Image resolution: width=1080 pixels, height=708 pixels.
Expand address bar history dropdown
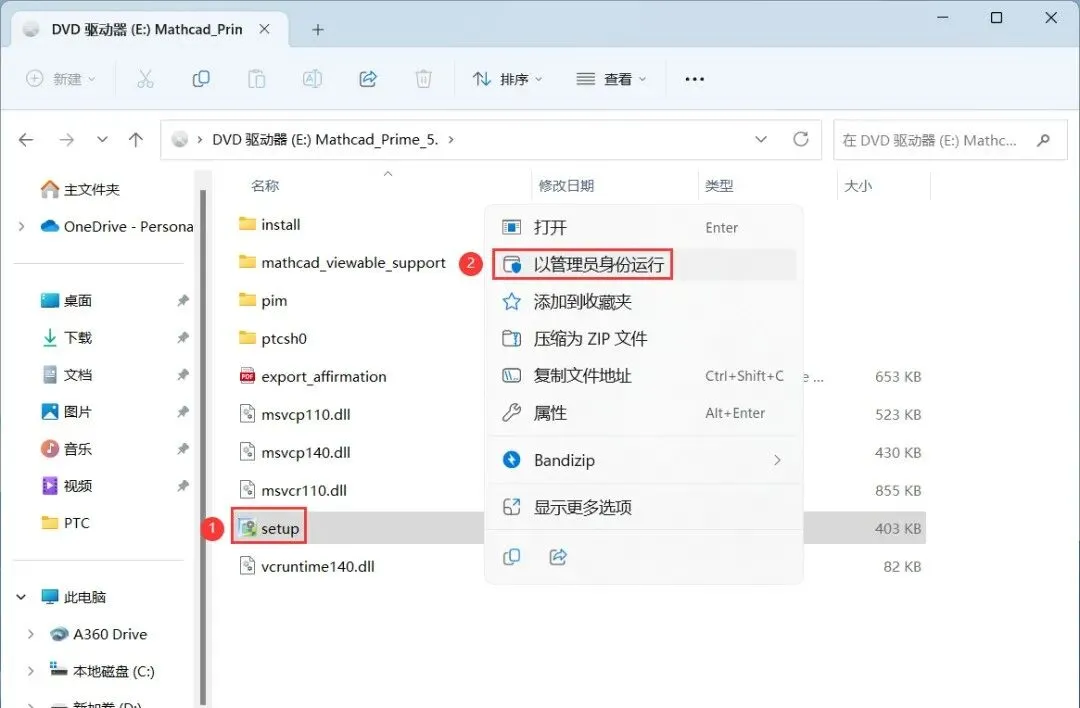[760, 139]
